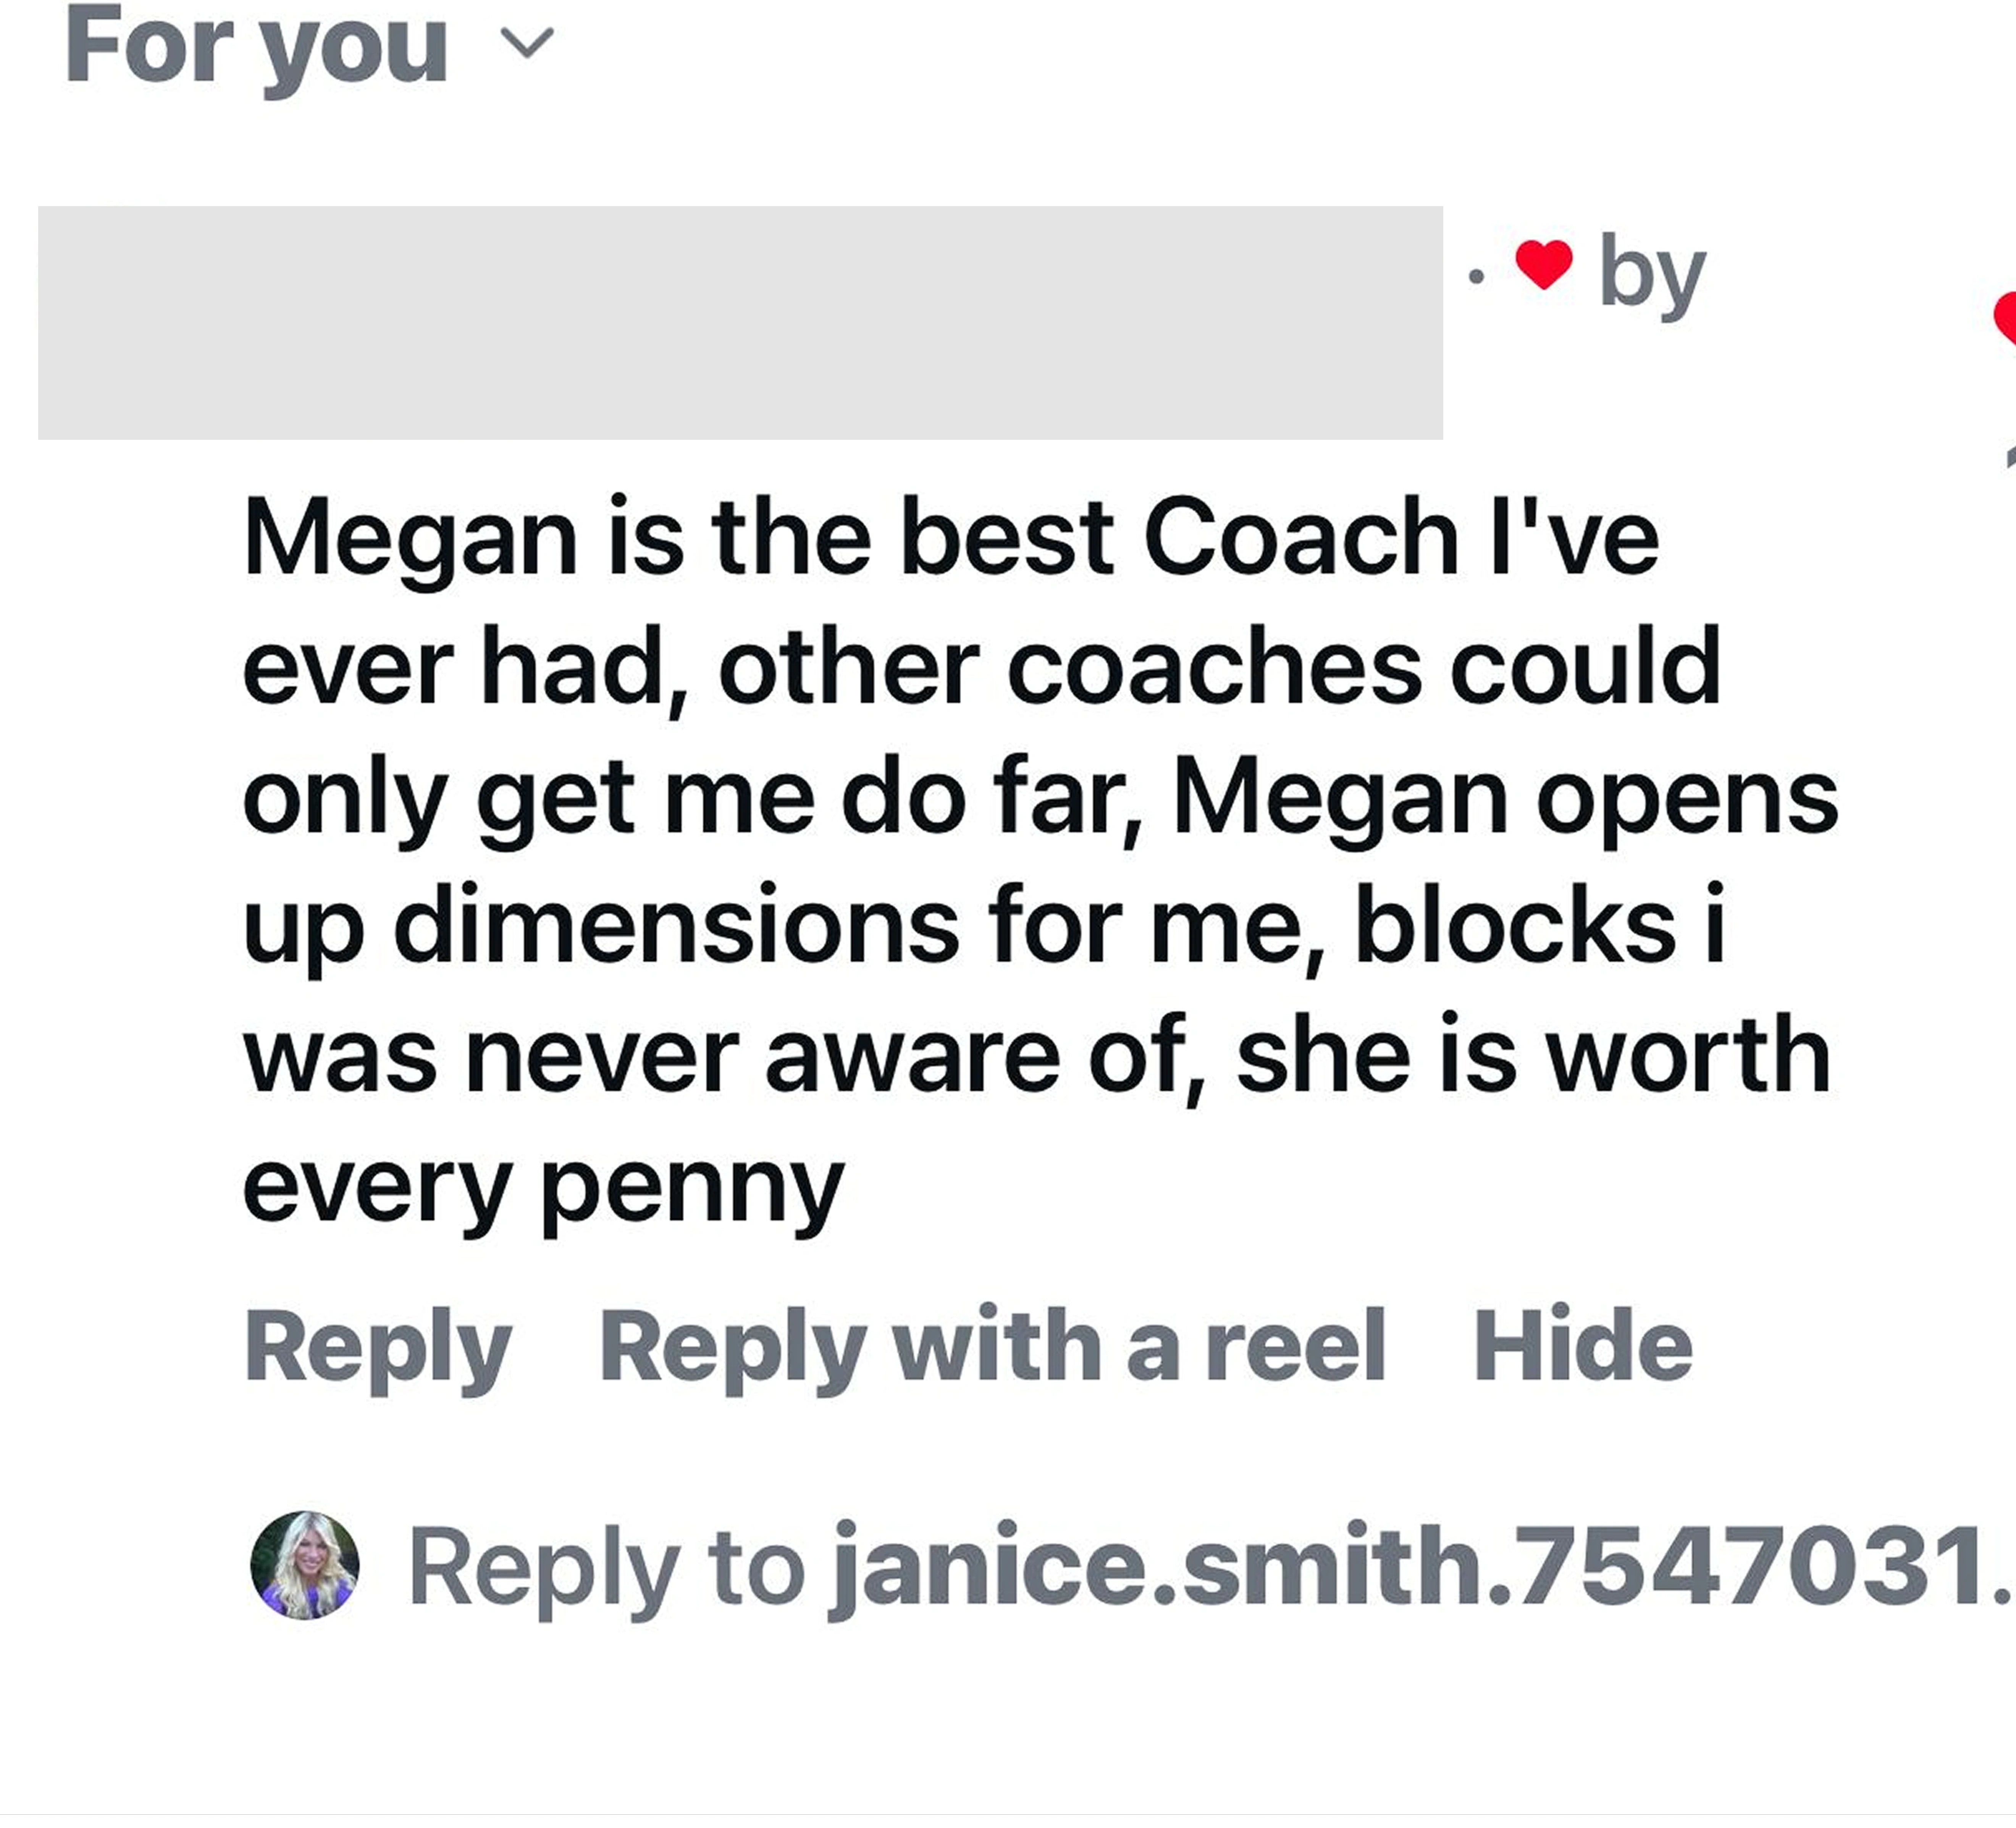Hide this comment

click(x=1582, y=1347)
